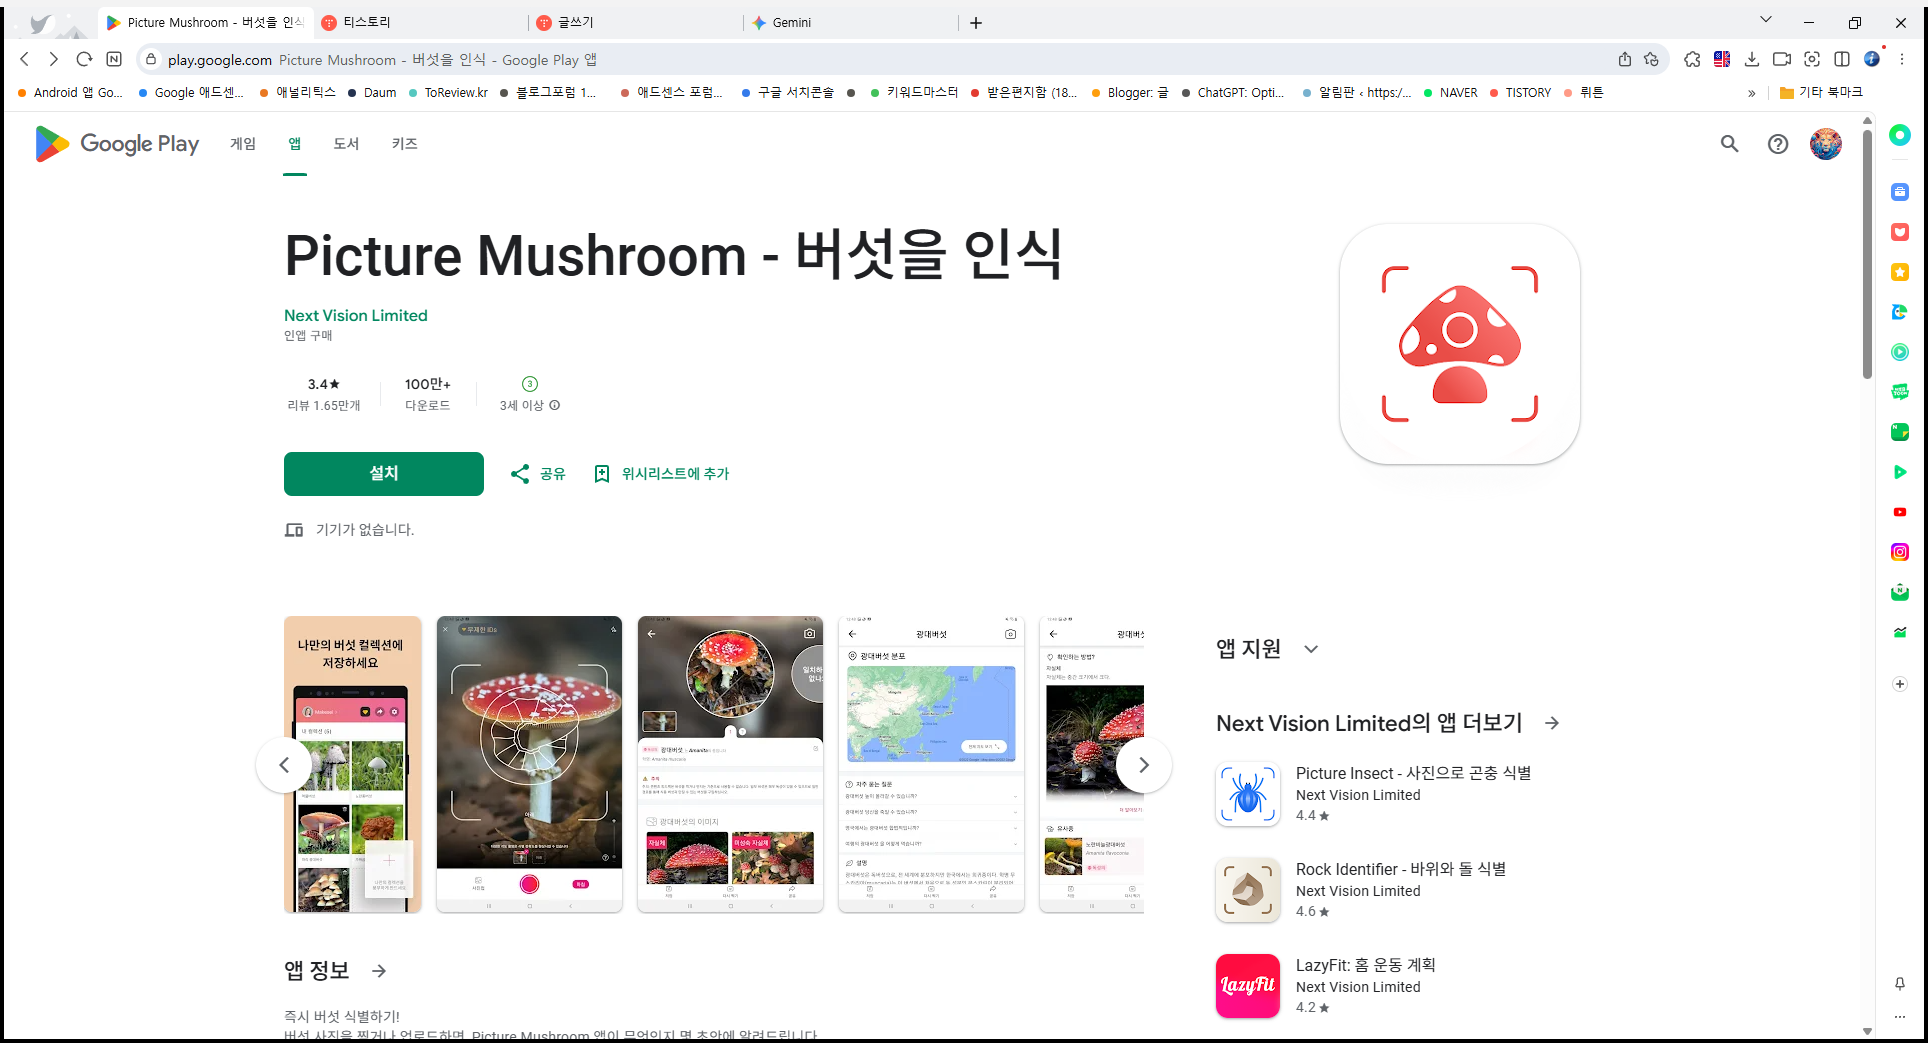
Task: Click the second app screenshot thumbnail
Action: click(x=529, y=764)
